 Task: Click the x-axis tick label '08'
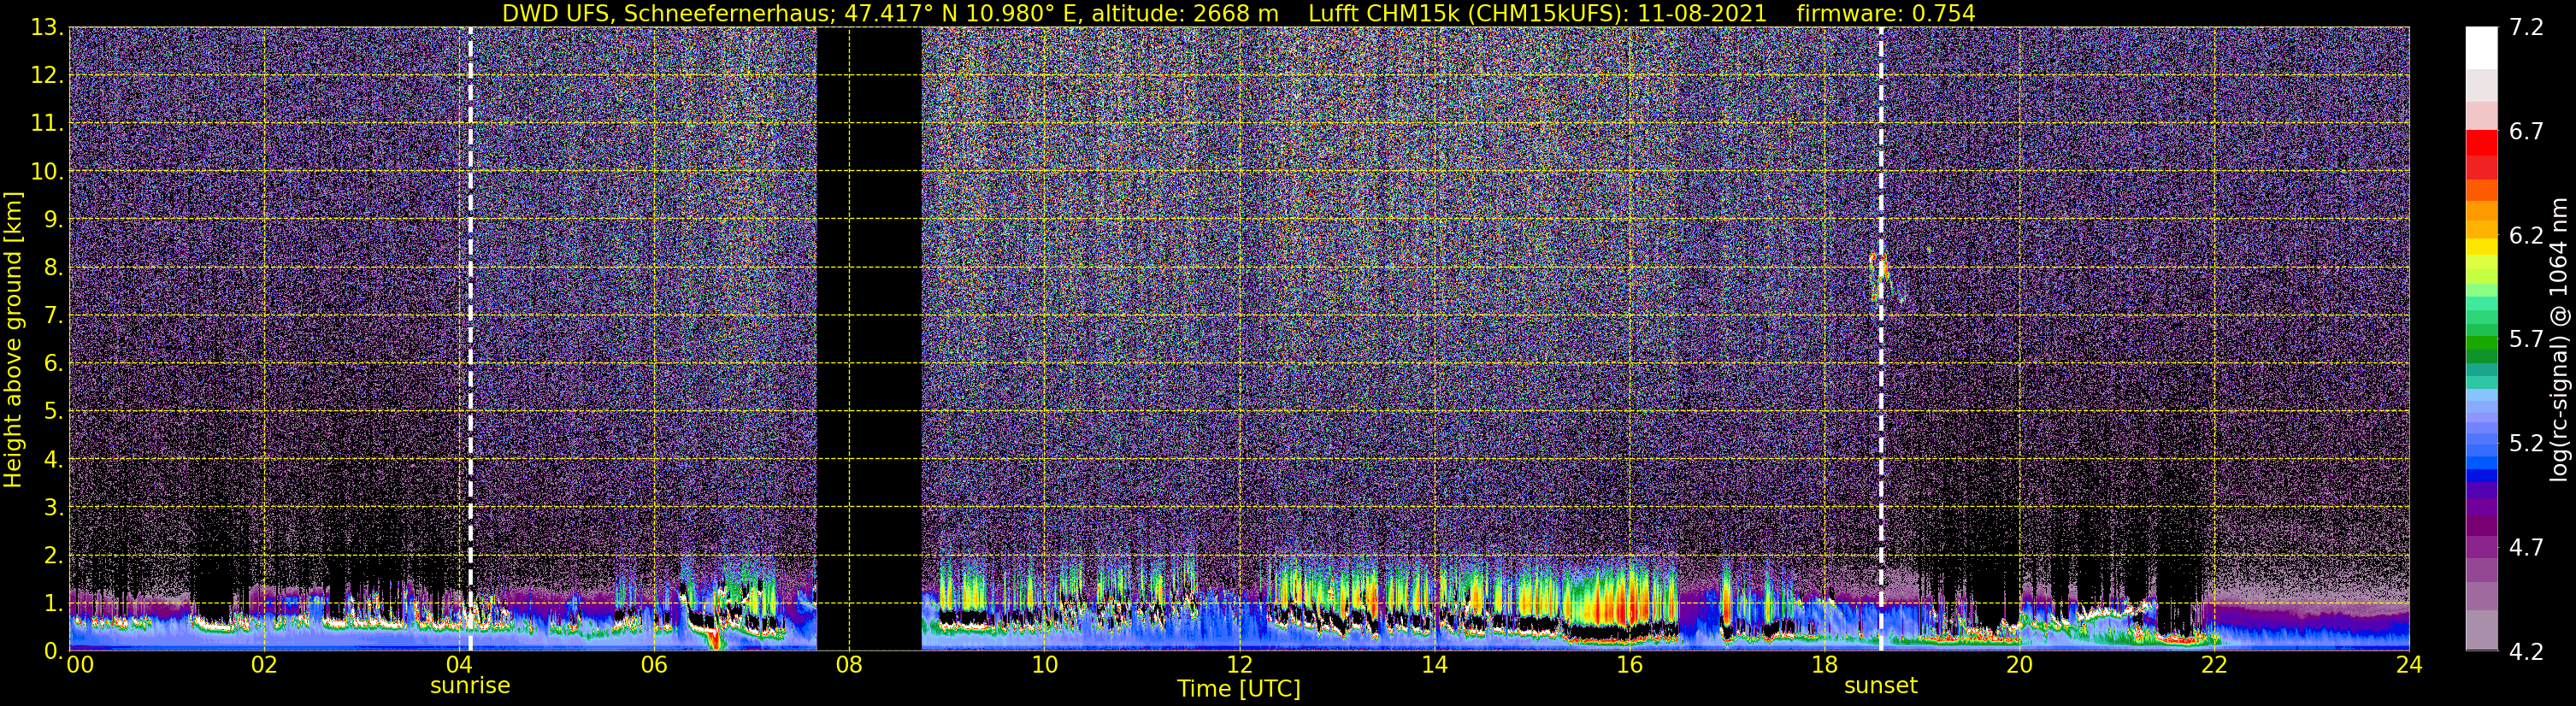[849, 664]
